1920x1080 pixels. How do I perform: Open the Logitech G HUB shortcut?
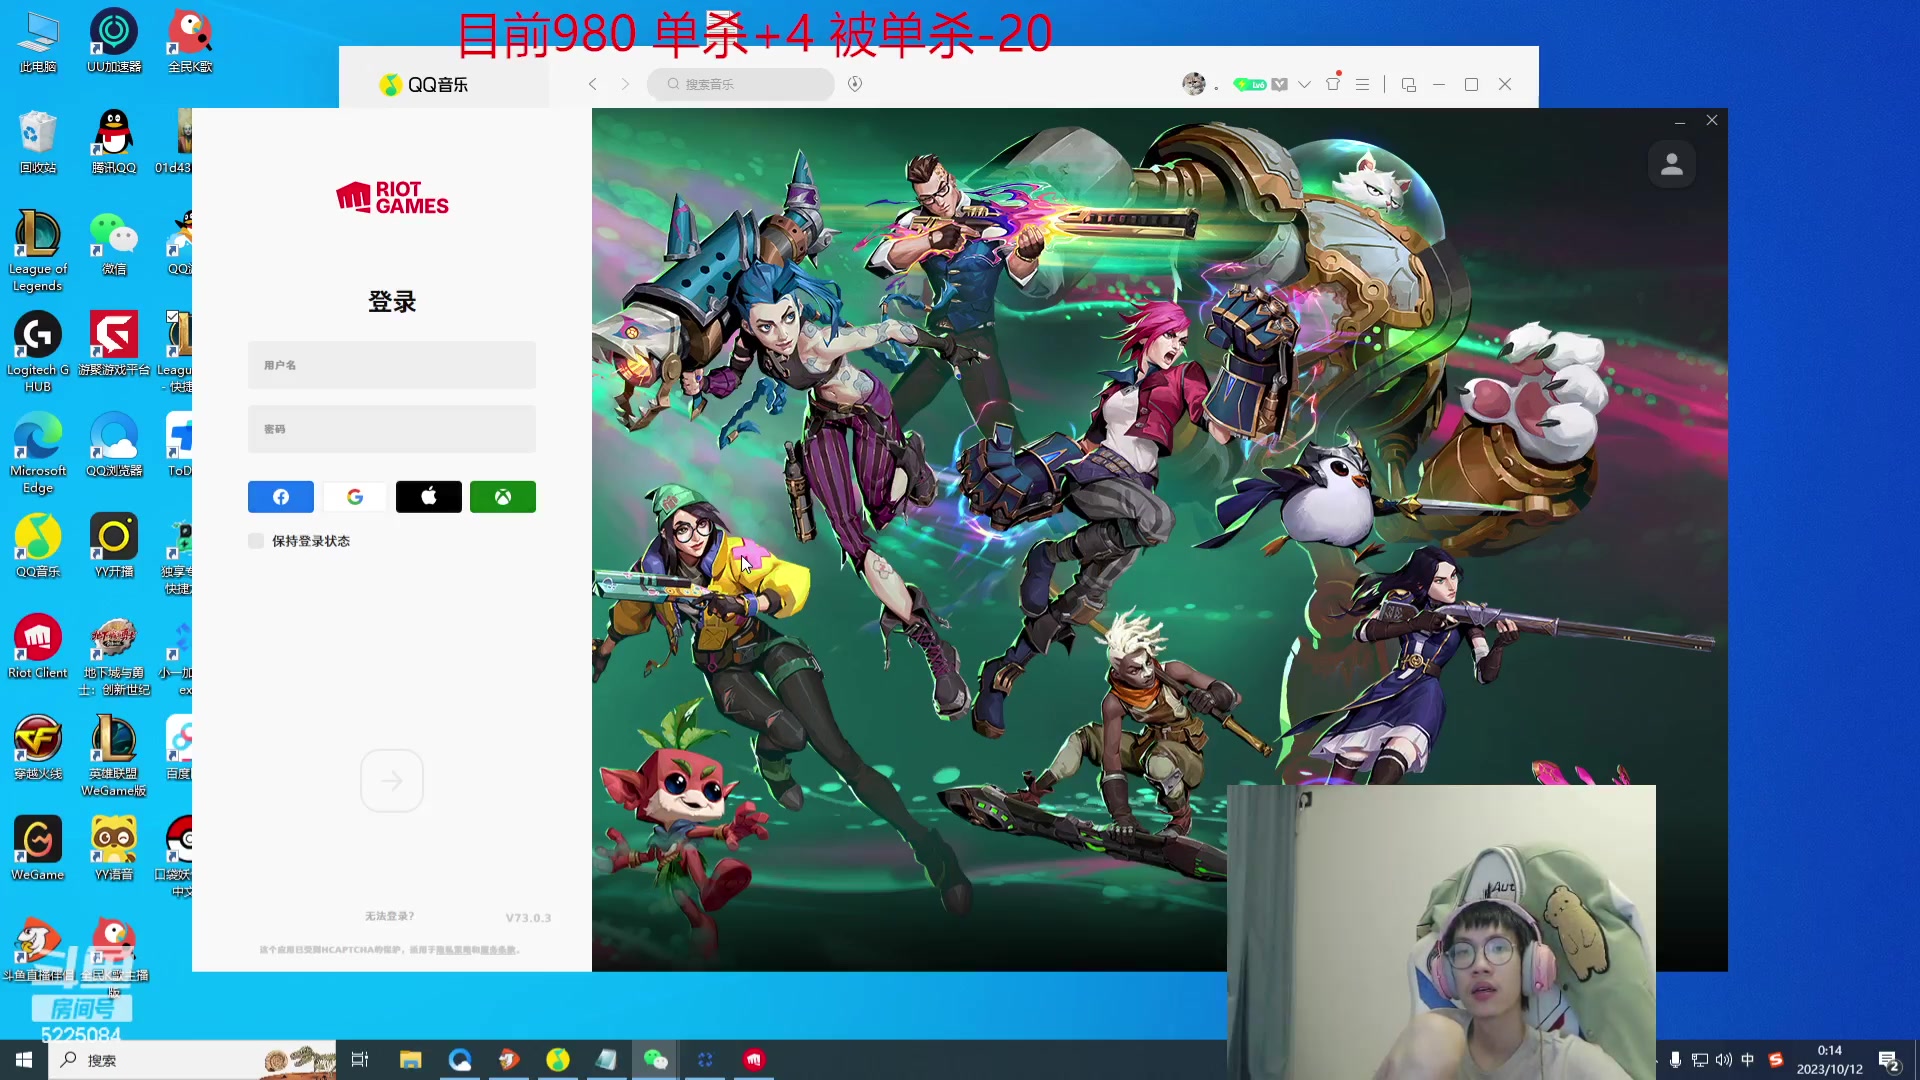(x=38, y=352)
